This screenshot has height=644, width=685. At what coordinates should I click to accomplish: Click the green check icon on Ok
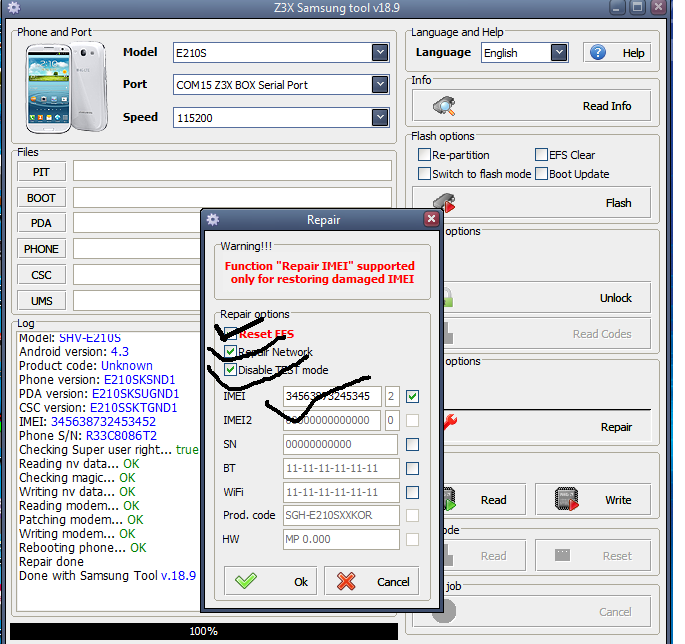246,581
